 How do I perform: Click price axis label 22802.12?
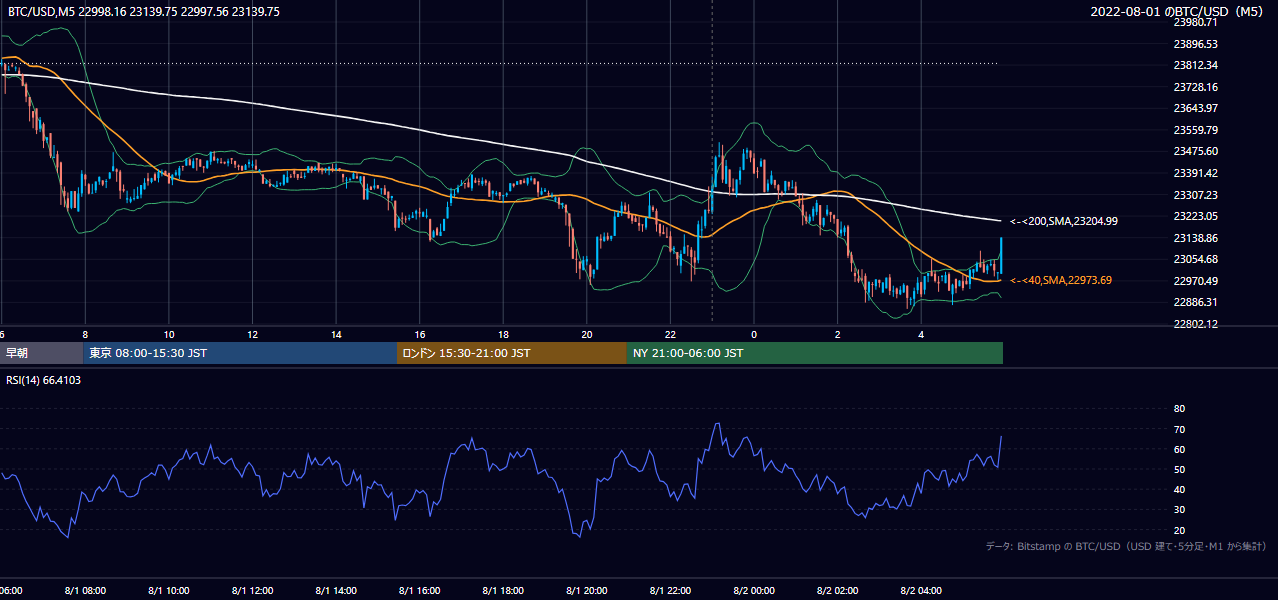(1195, 324)
